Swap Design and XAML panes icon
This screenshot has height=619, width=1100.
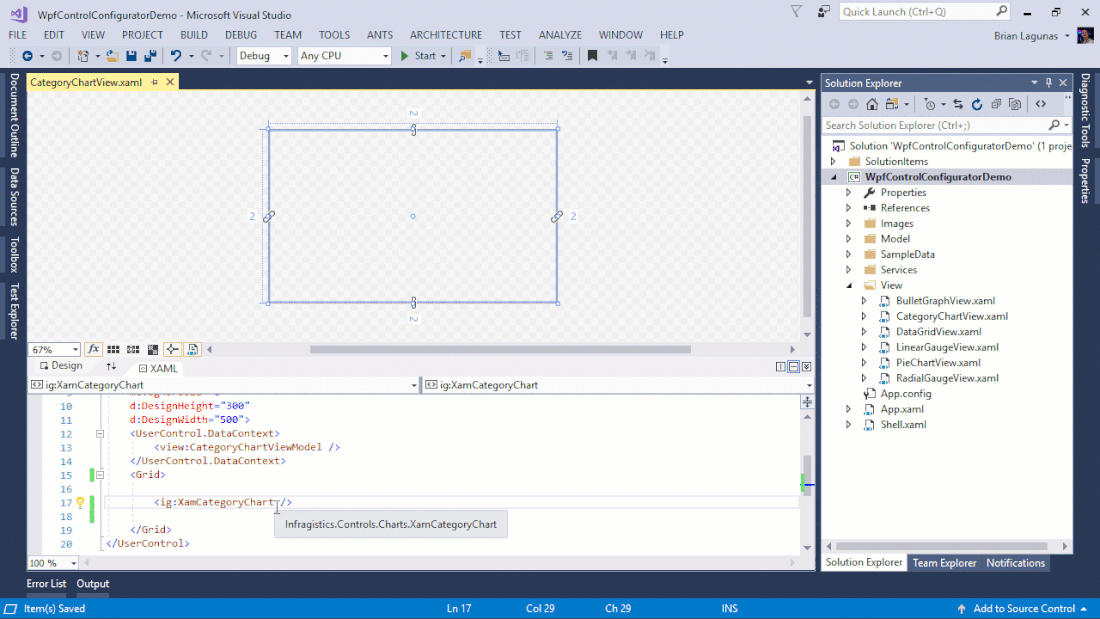[111, 366]
